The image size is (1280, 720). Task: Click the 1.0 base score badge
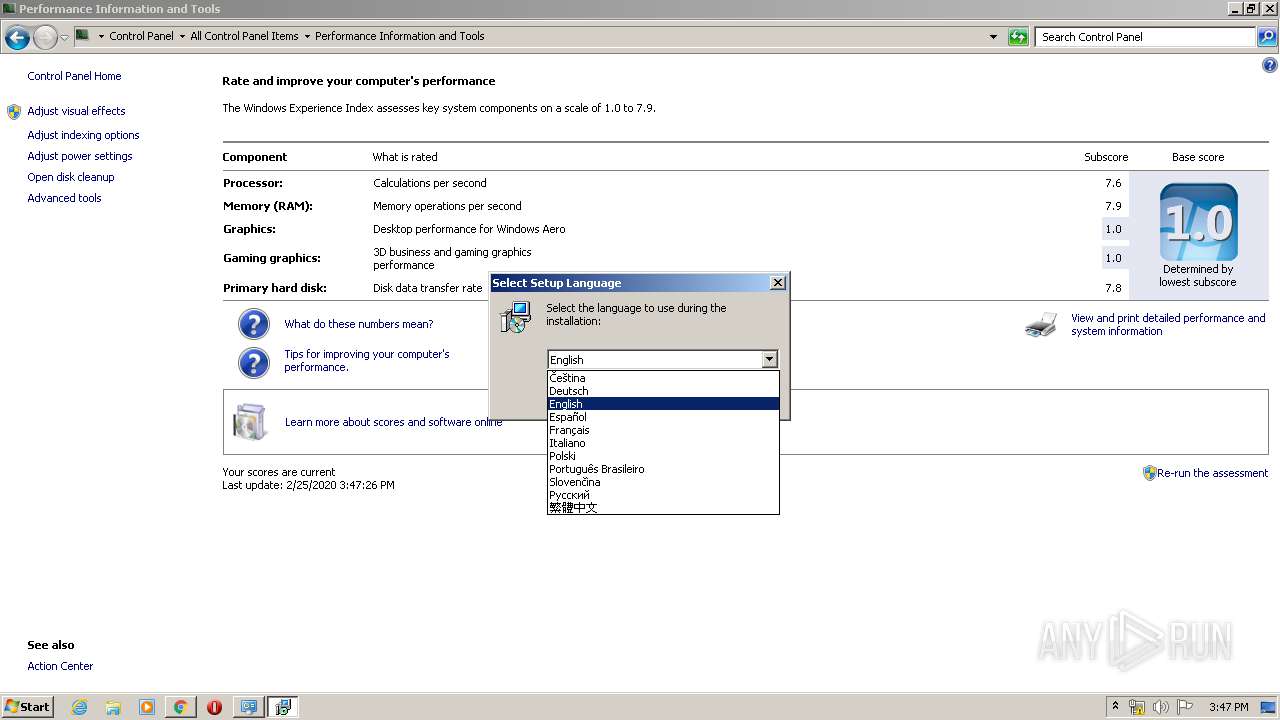click(x=1198, y=222)
